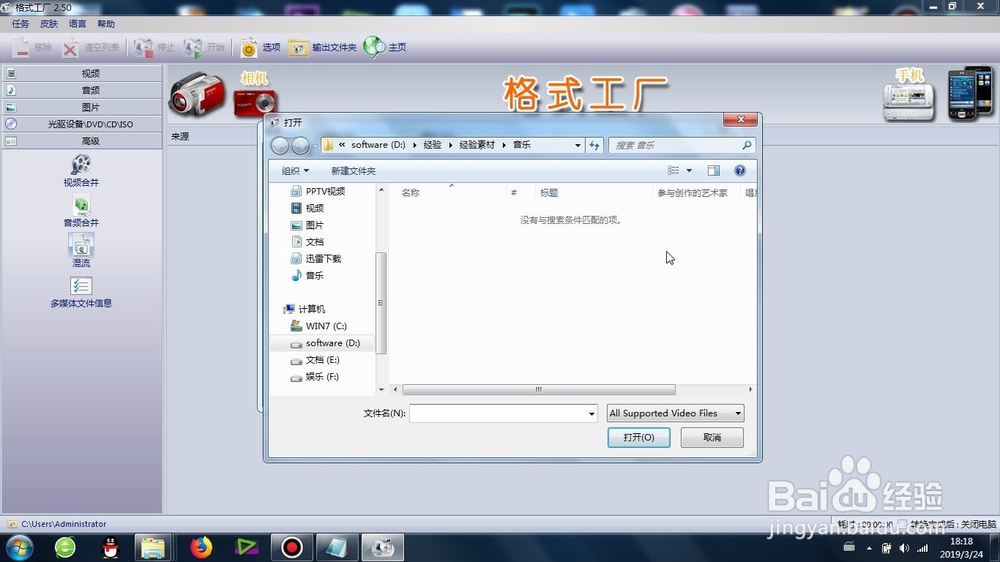The height and width of the screenshot is (562, 1000).
Task: Open Windows Start button
Action: 19,547
